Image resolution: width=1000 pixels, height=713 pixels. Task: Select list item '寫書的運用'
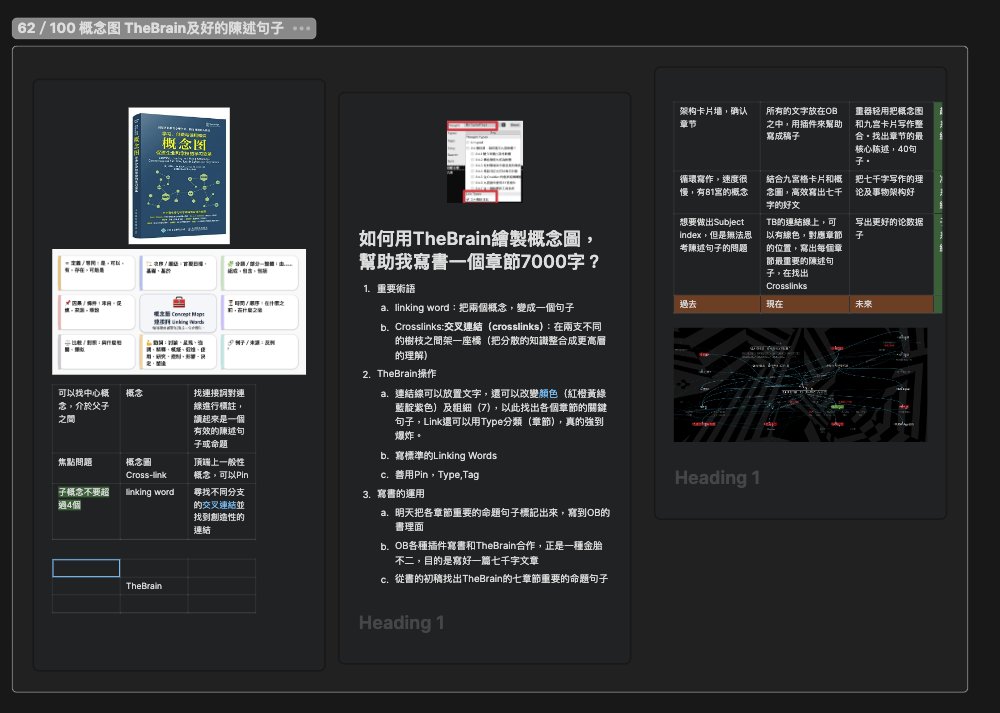[x=401, y=494]
